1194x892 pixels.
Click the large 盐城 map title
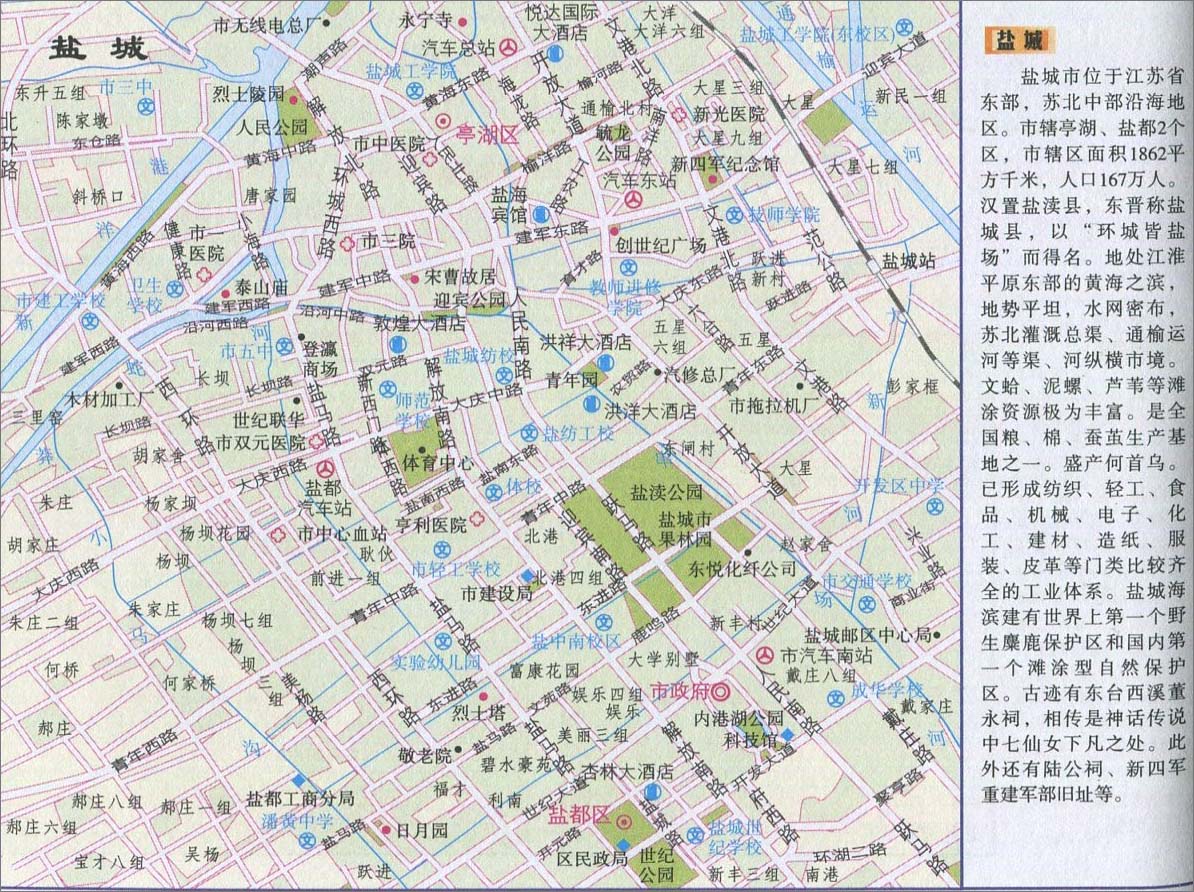click(100, 49)
